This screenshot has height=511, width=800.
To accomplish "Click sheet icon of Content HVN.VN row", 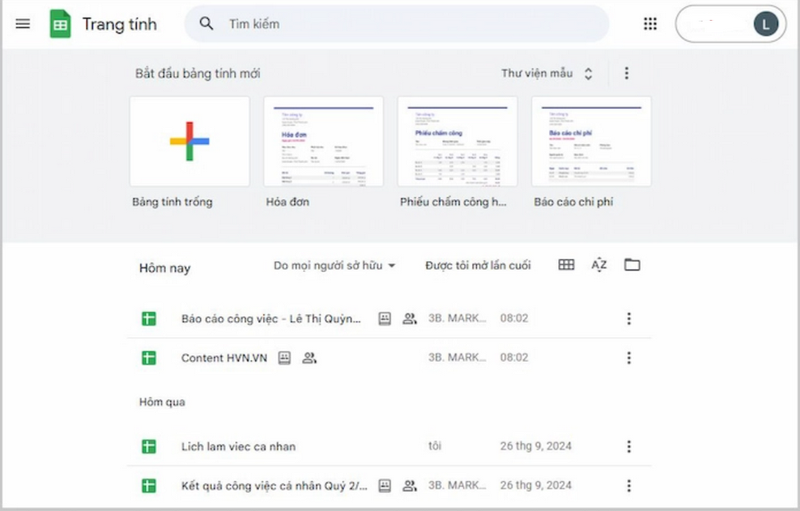I will pos(149,358).
